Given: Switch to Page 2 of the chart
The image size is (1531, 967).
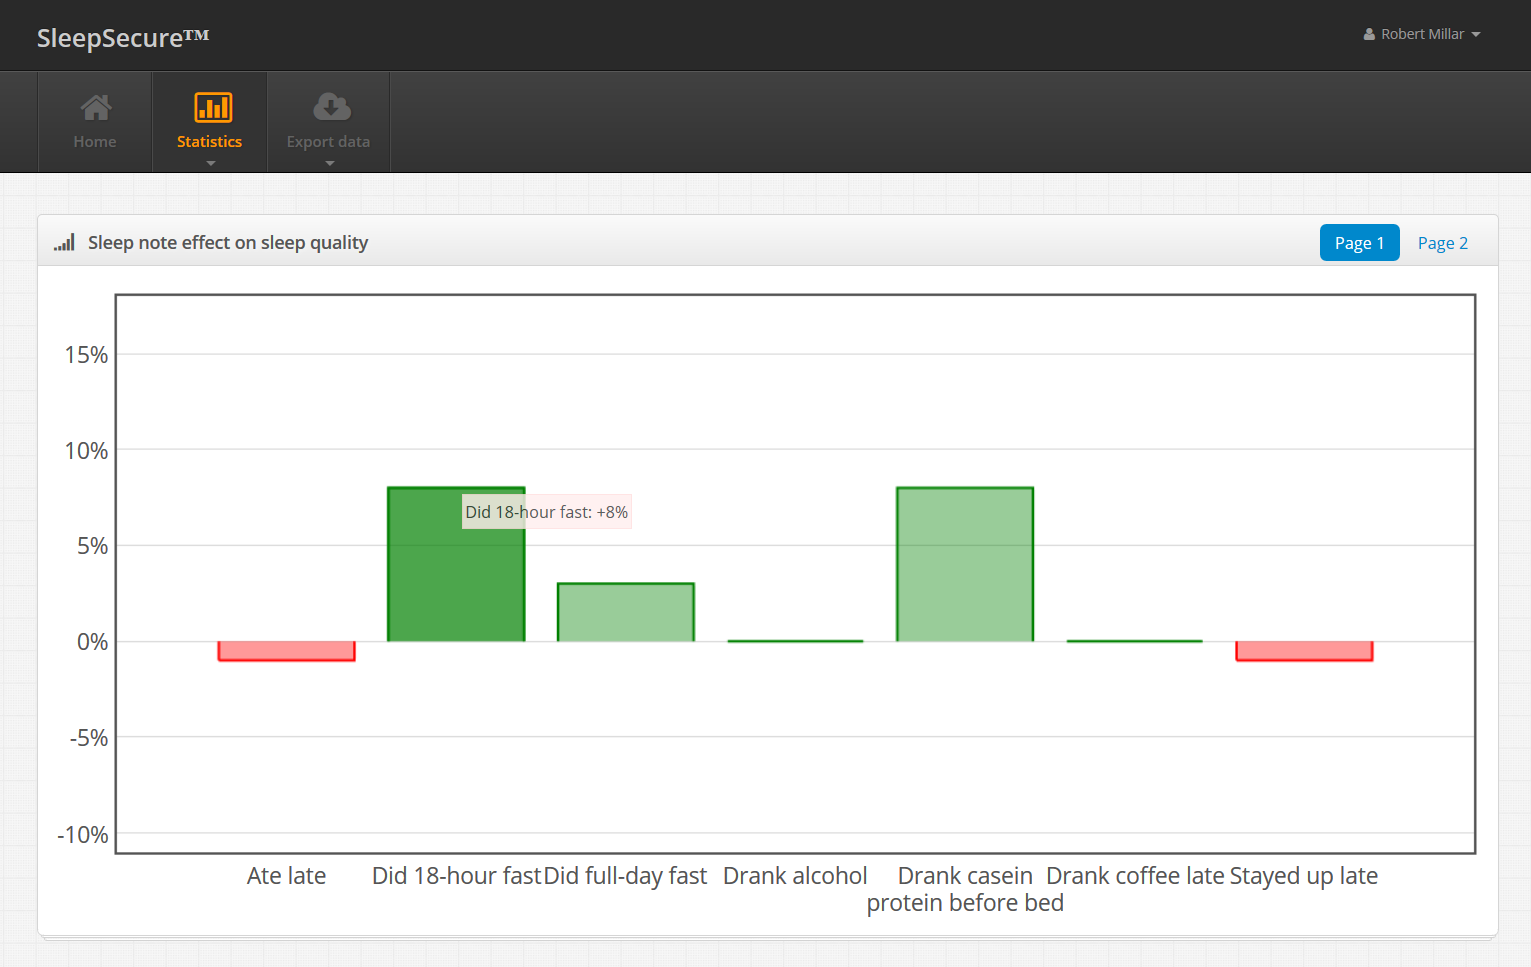Looking at the screenshot, I should tap(1442, 243).
